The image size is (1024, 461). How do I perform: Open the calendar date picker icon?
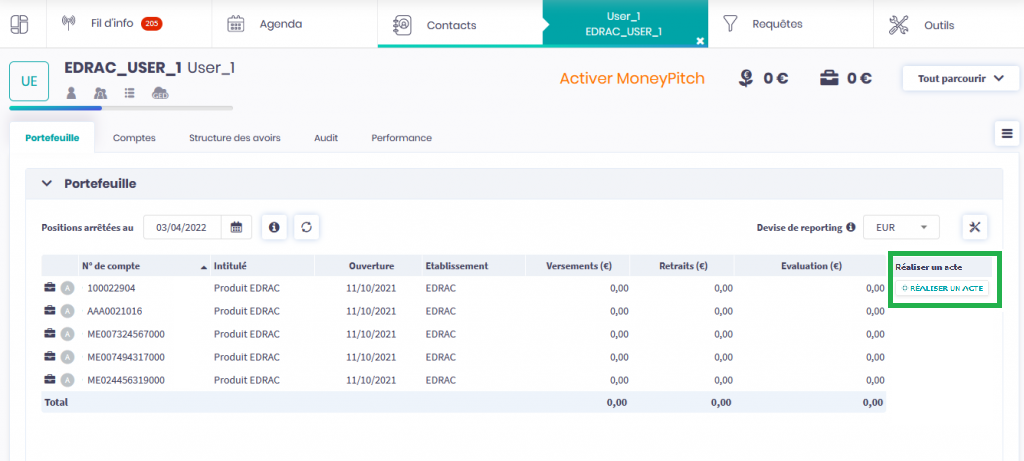(x=236, y=227)
